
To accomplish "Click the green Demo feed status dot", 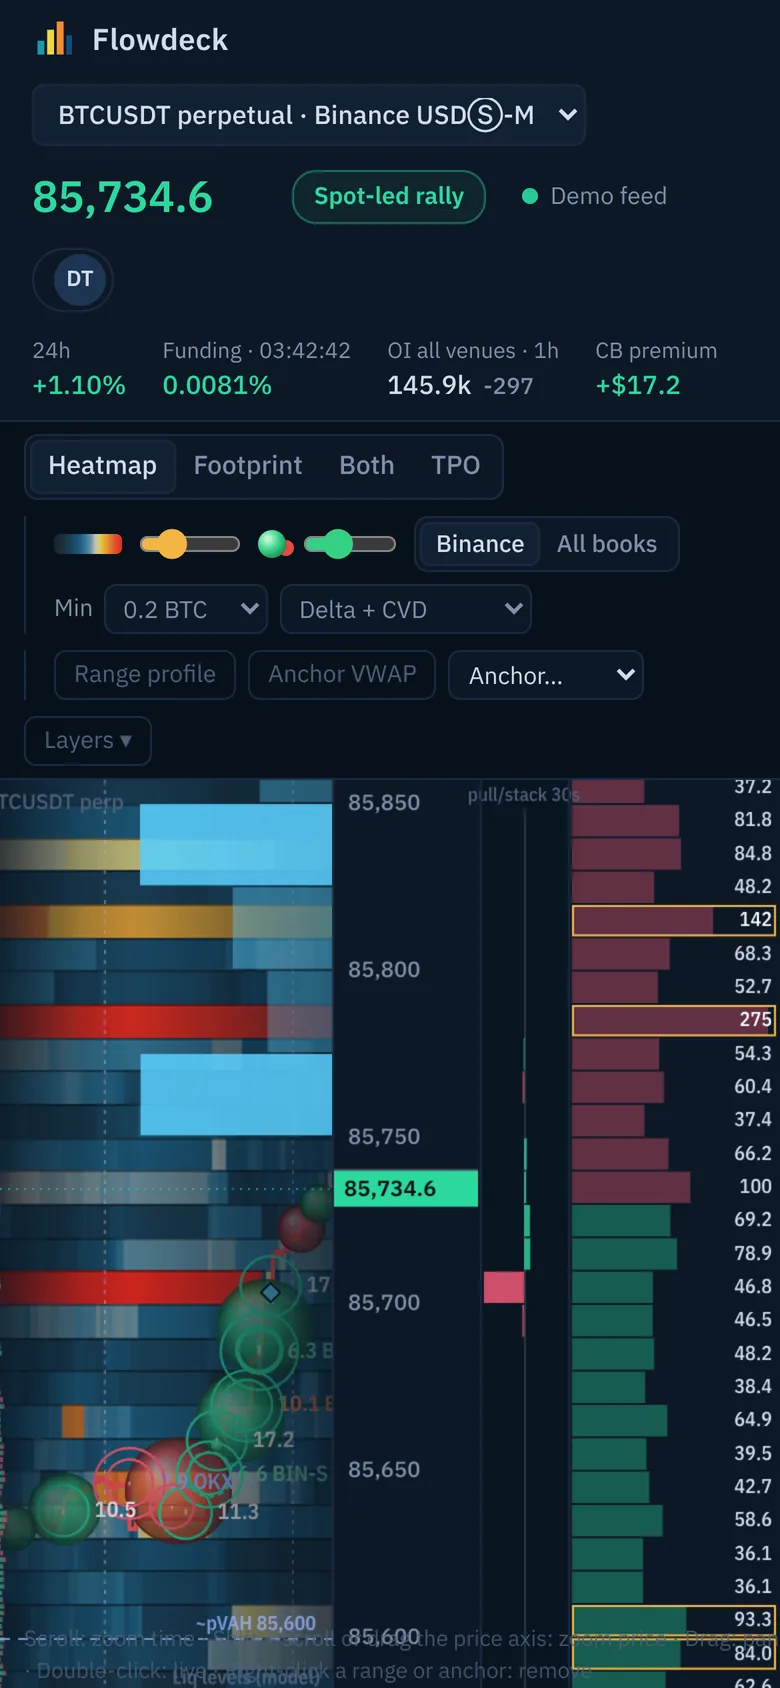I will 530,196.
